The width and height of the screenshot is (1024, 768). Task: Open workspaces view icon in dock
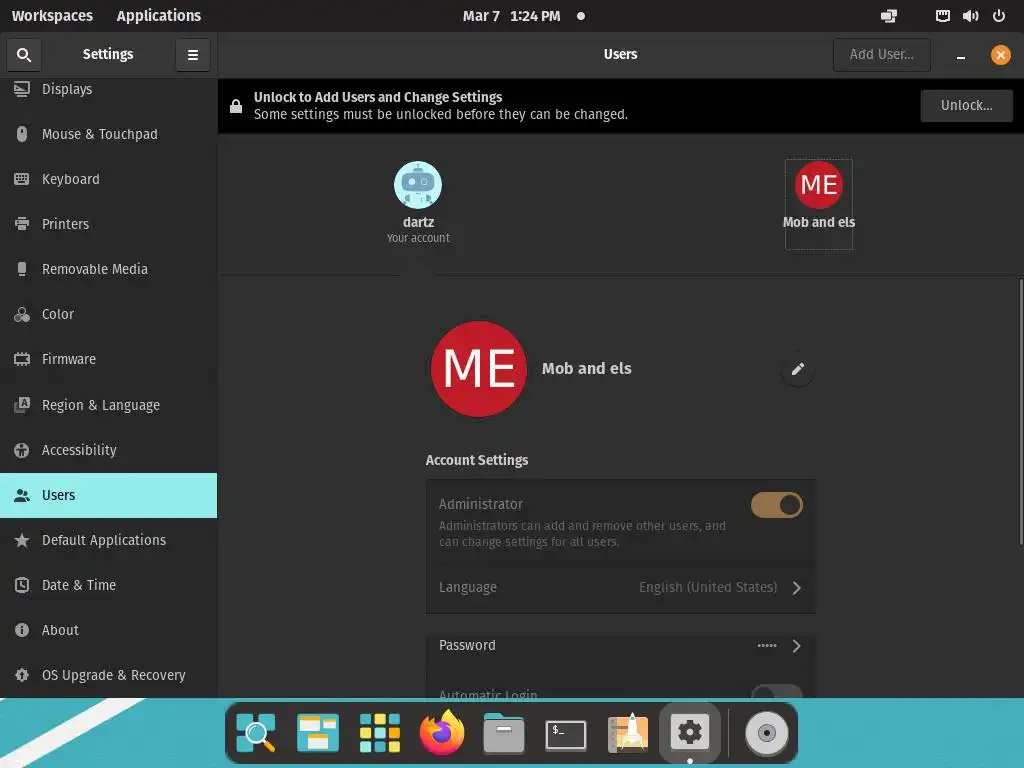click(317, 733)
